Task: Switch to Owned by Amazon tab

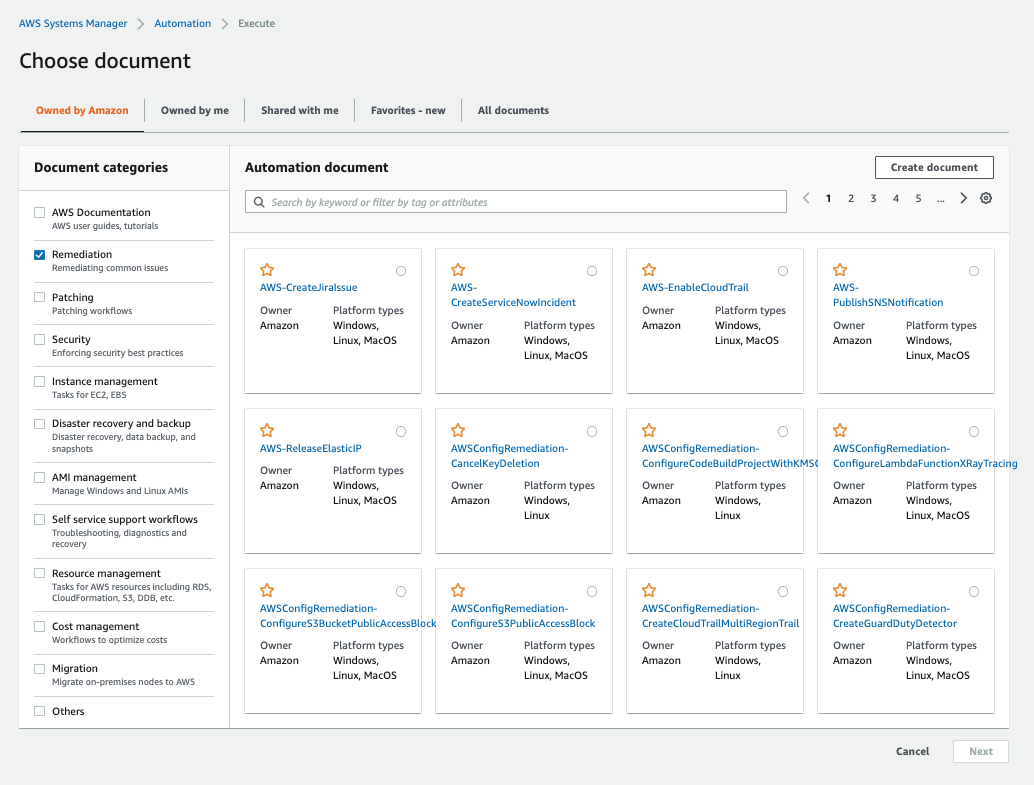Action: 82,110
